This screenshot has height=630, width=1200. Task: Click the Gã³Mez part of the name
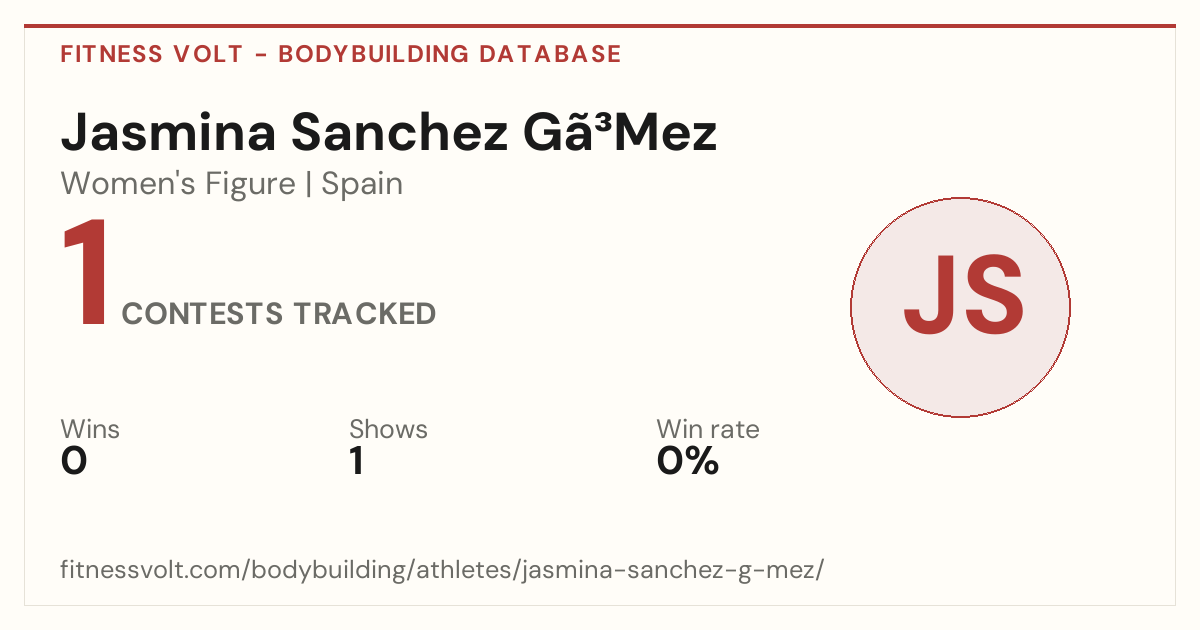pos(621,133)
